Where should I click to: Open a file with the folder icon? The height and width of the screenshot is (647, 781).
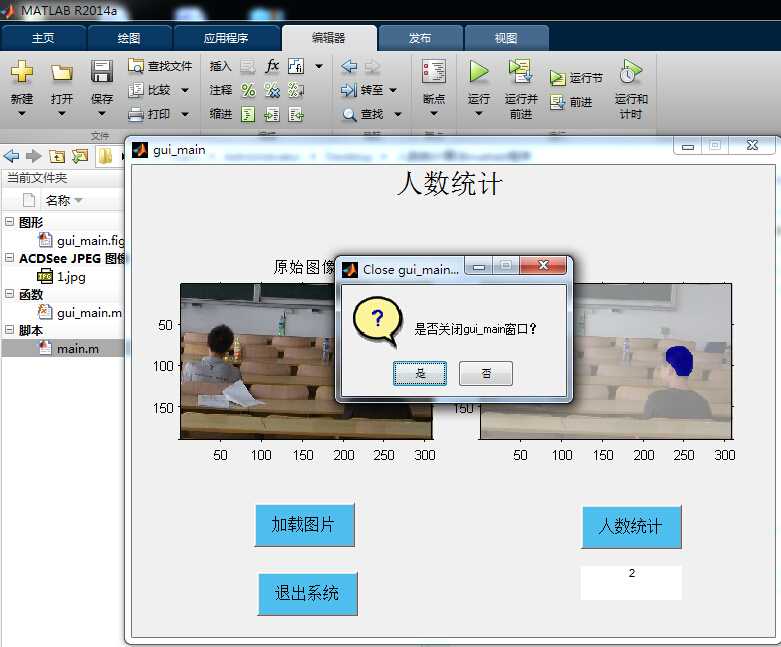[x=62, y=72]
